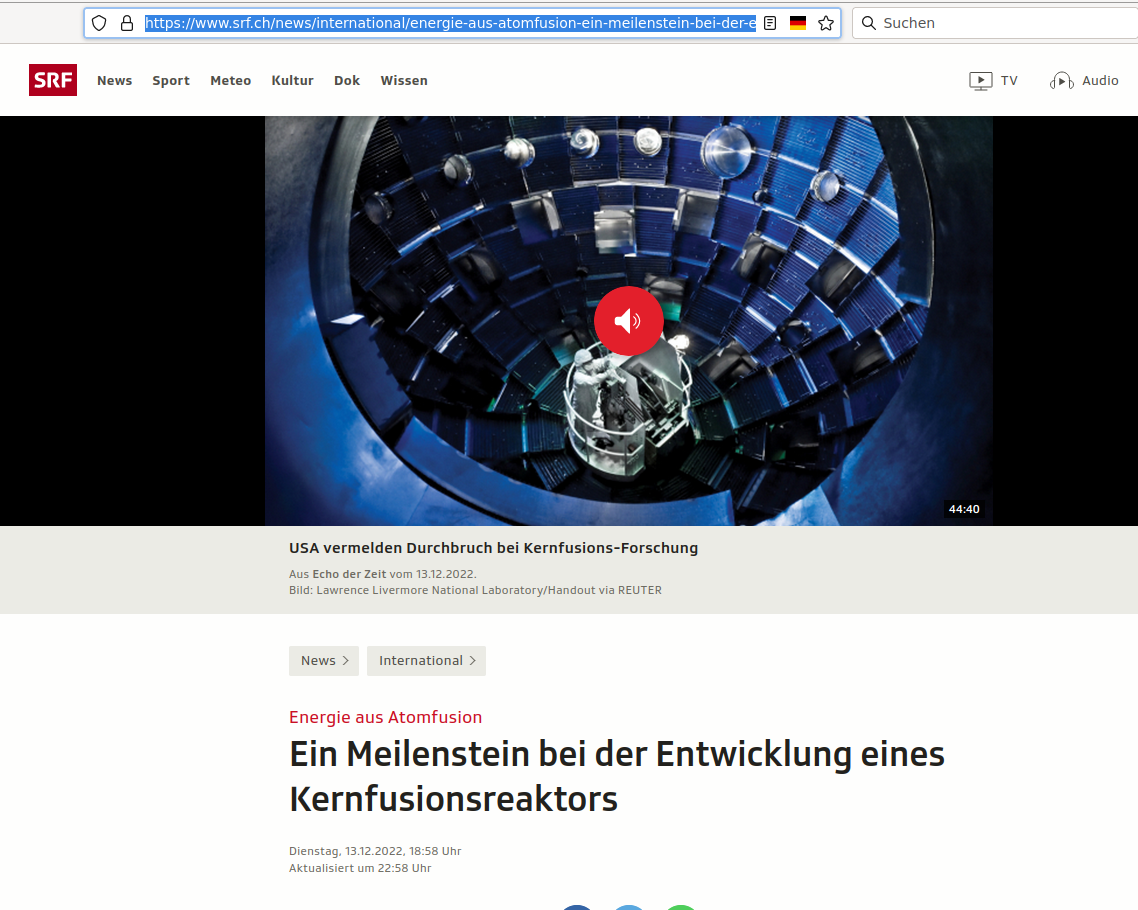1138x910 pixels.
Task: Open the TV section via its icon
Action: (x=979, y=80)
